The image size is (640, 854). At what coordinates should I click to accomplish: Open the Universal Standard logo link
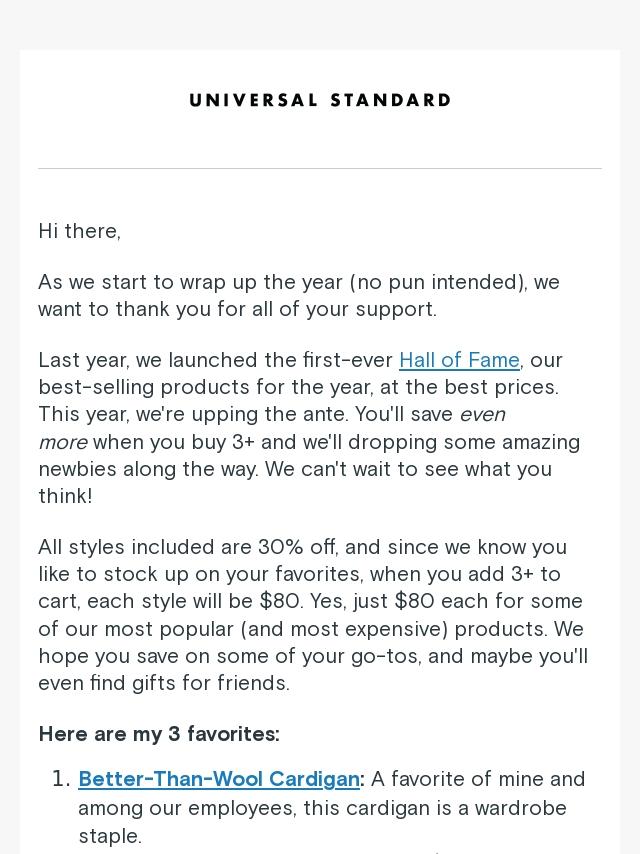click(320, 100)
